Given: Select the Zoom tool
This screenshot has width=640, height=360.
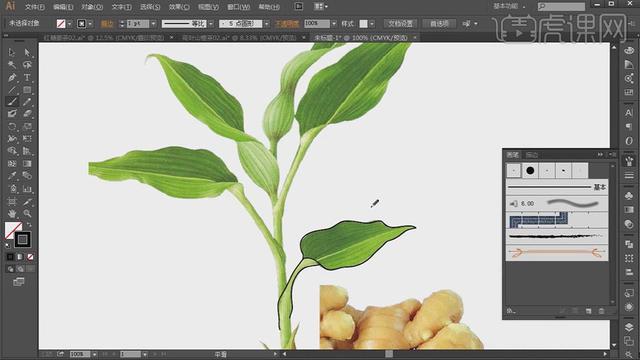Looking at the screenshot, I should point(27,213).
